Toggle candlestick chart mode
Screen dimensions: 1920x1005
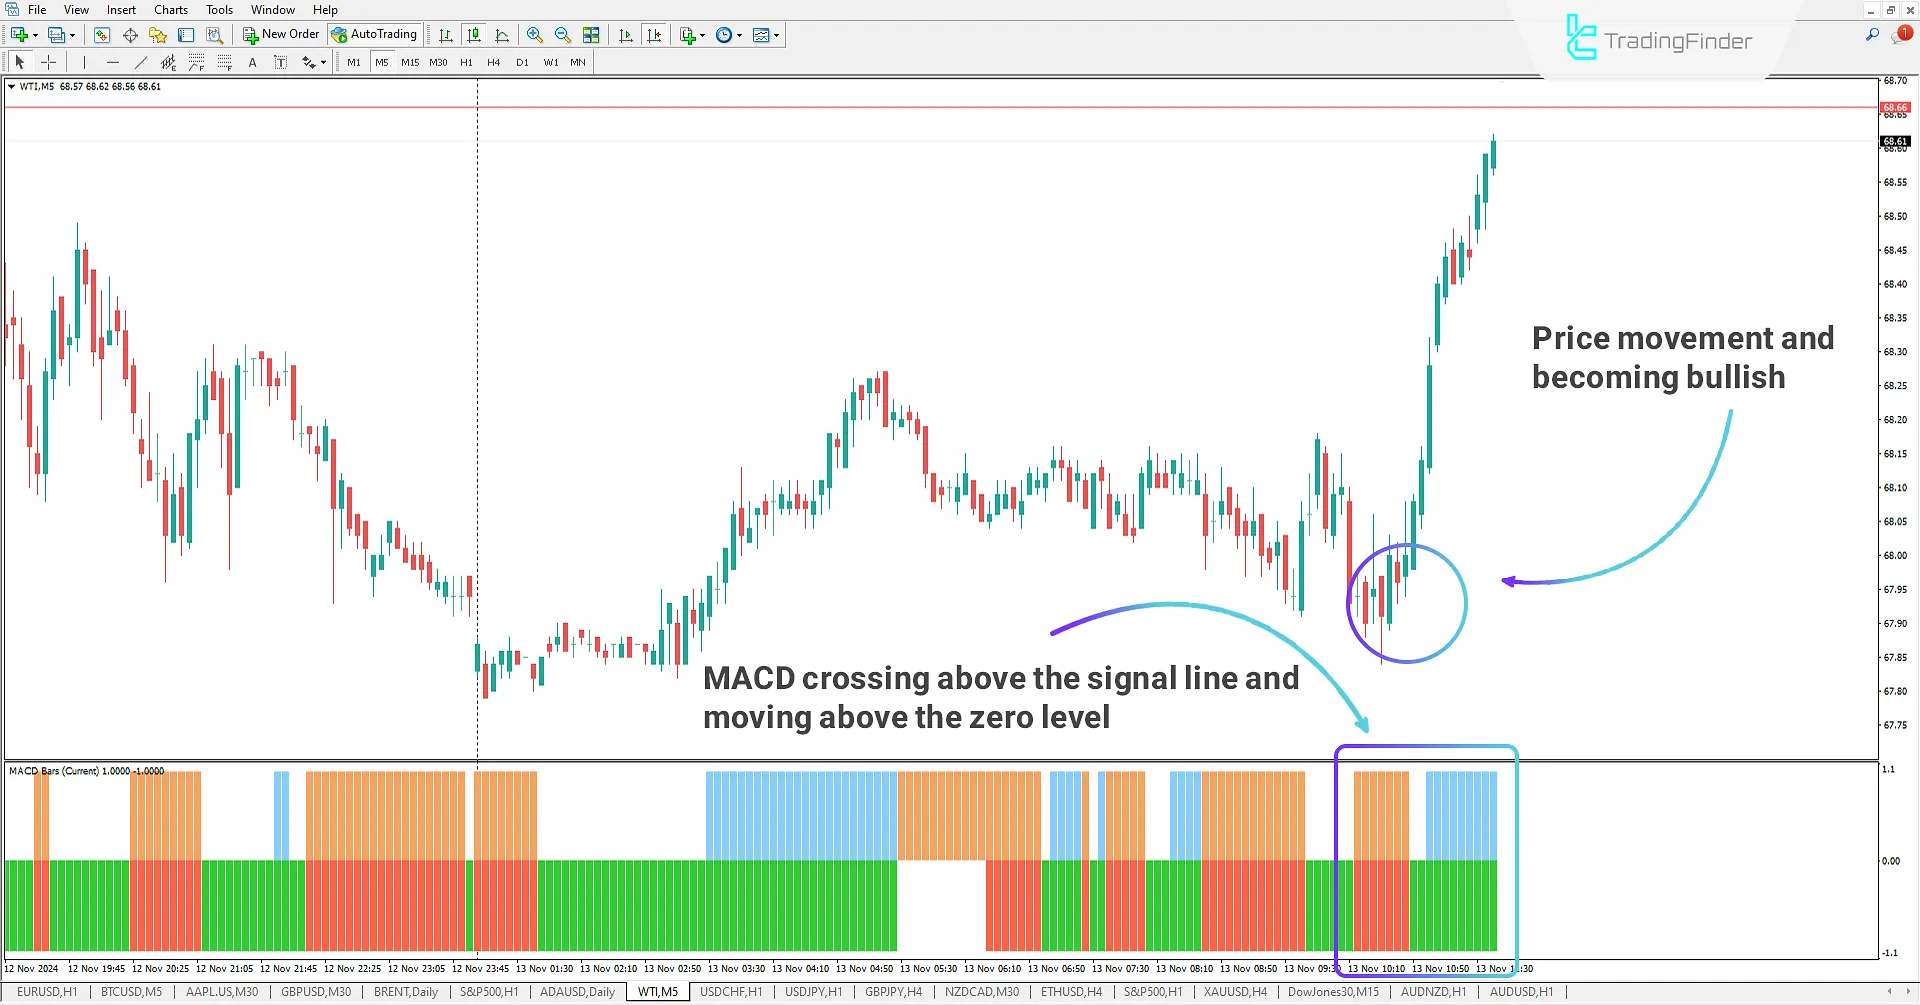click(x=474, y=35)
